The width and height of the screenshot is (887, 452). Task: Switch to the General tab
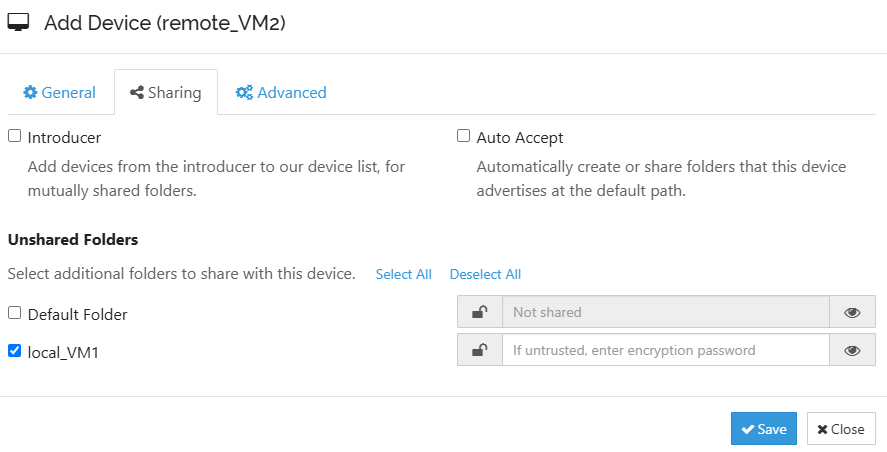click(x=59, y=93)
